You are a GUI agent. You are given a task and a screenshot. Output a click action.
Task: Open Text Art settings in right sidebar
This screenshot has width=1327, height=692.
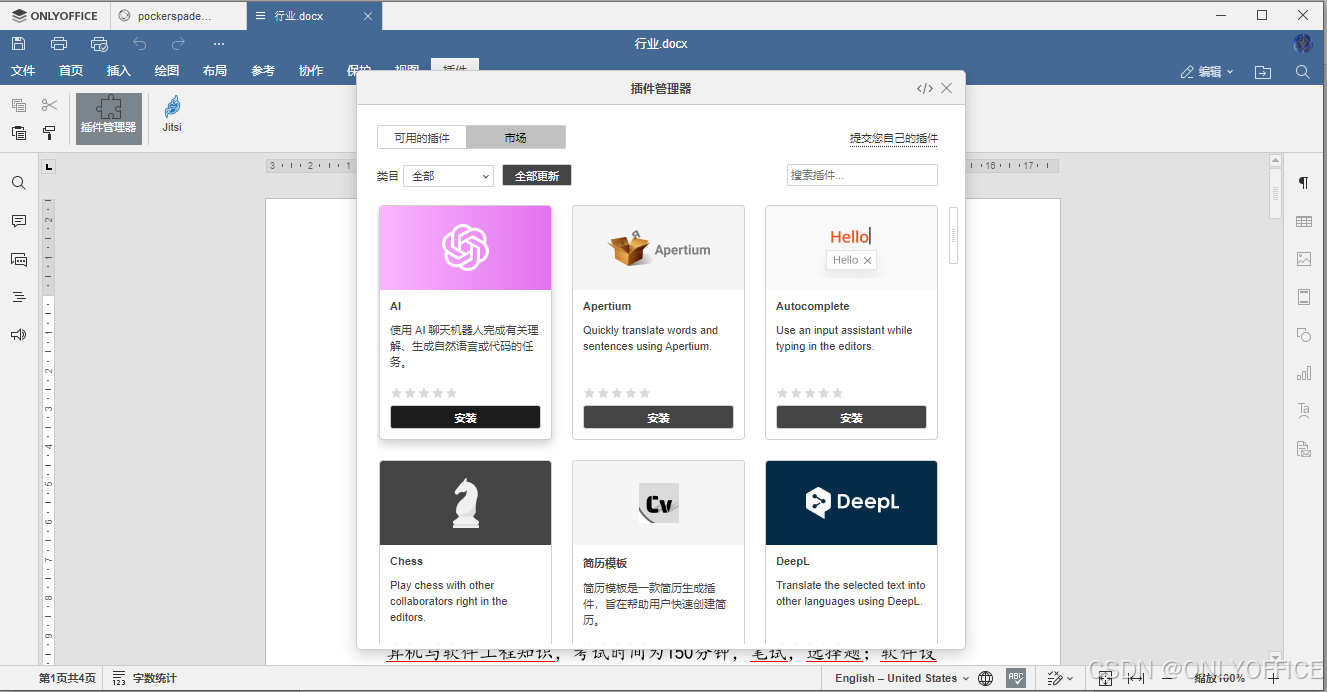click(1304, 410)
